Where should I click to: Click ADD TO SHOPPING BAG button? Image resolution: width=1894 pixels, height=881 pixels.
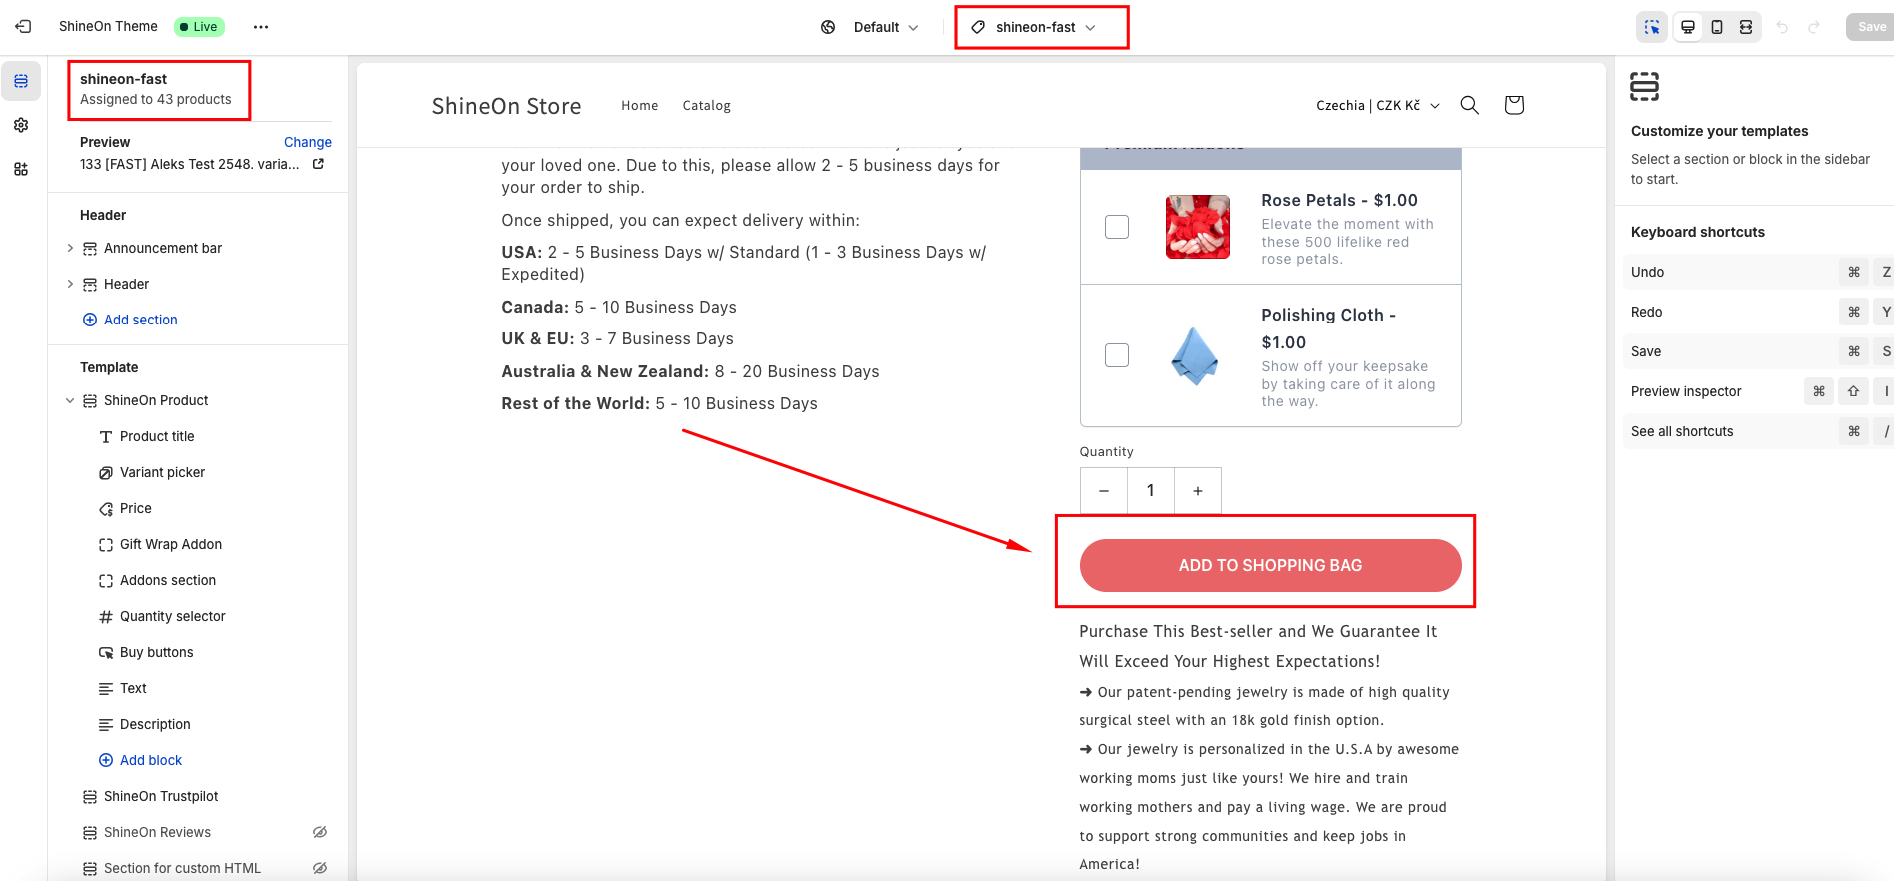pyautogui.click(x=1270, y=565)
